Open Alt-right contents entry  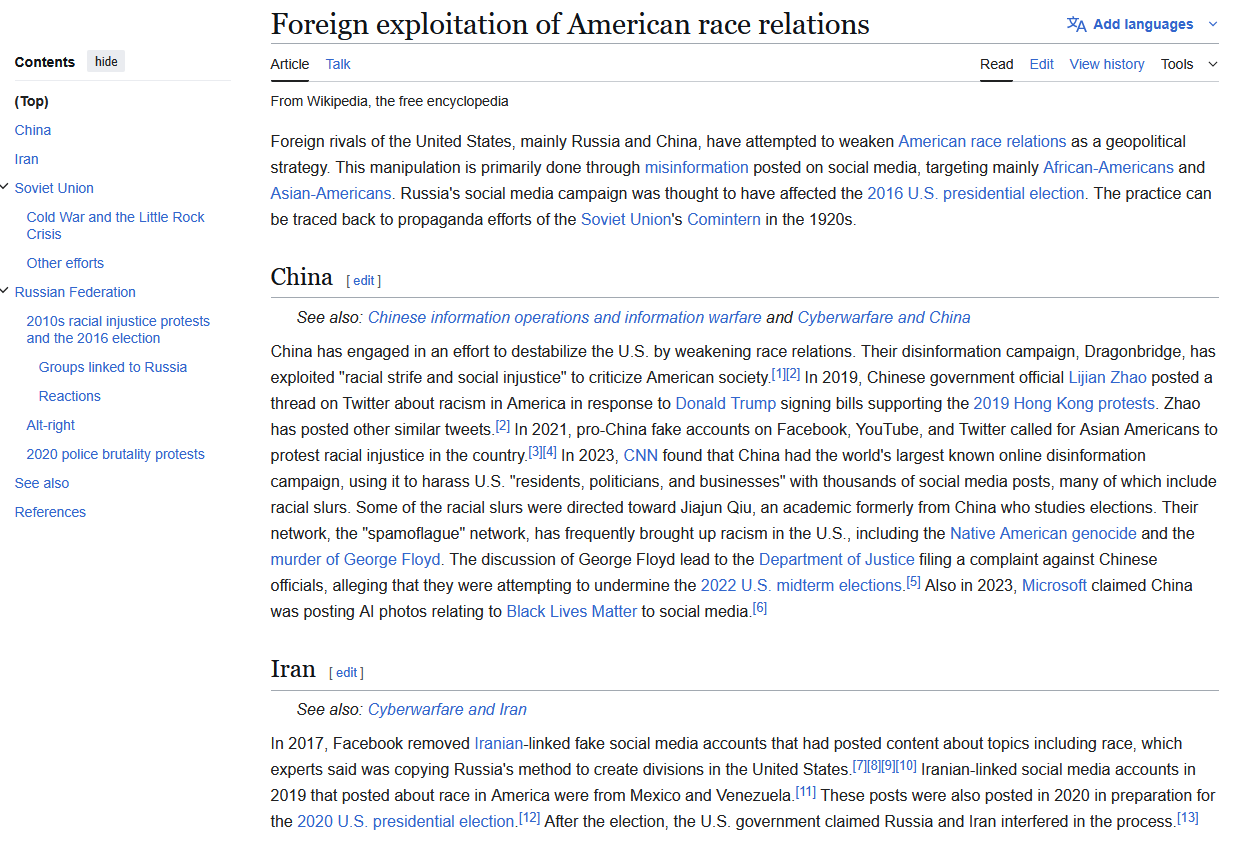pyautogui.click(x=51, y=425)
